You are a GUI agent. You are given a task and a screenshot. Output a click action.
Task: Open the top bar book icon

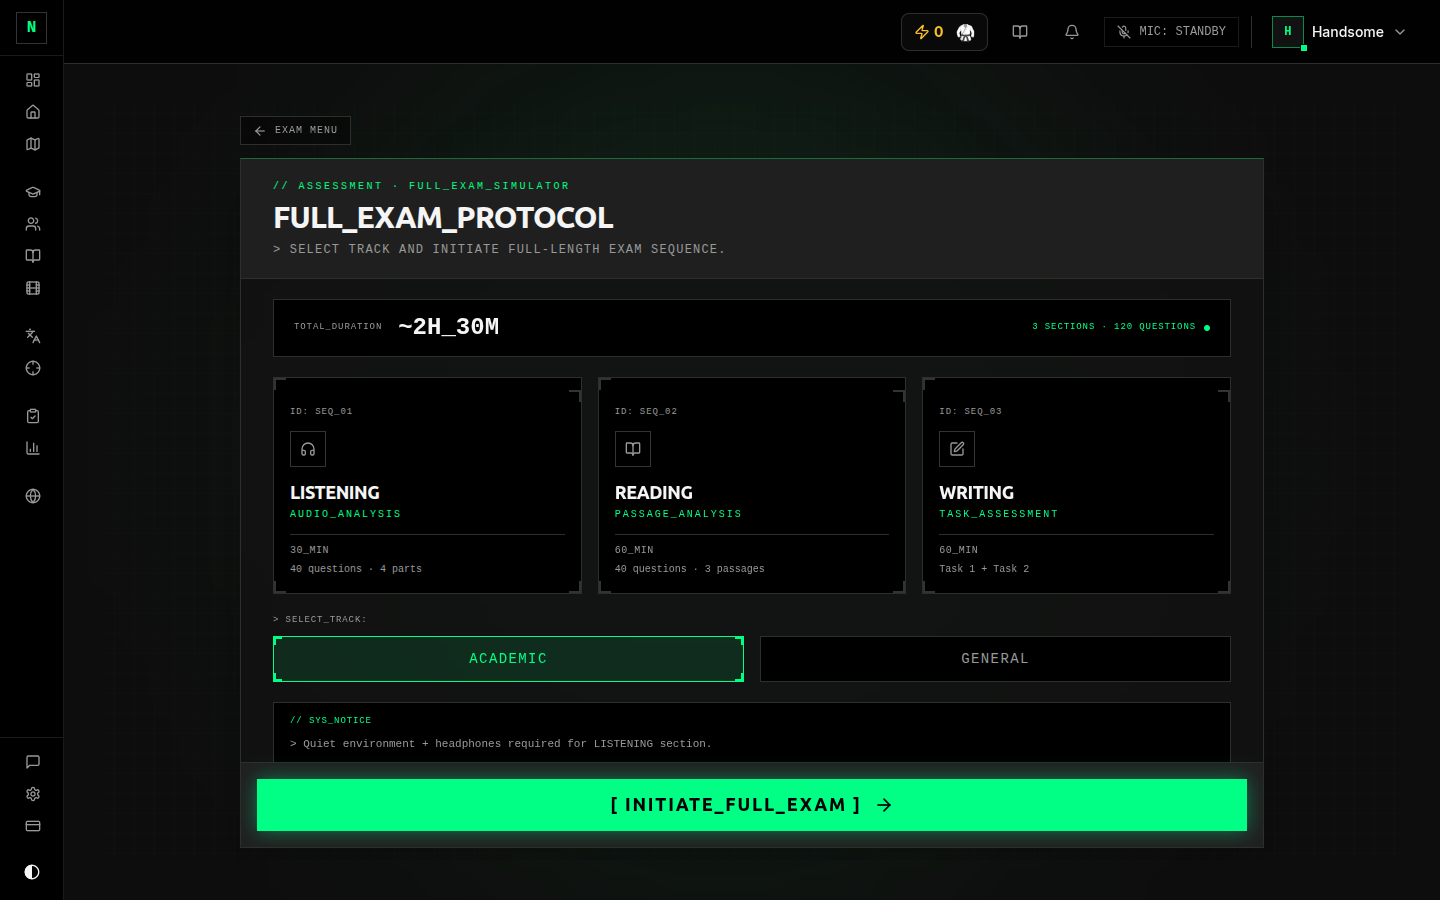[x=1020, y=32]
